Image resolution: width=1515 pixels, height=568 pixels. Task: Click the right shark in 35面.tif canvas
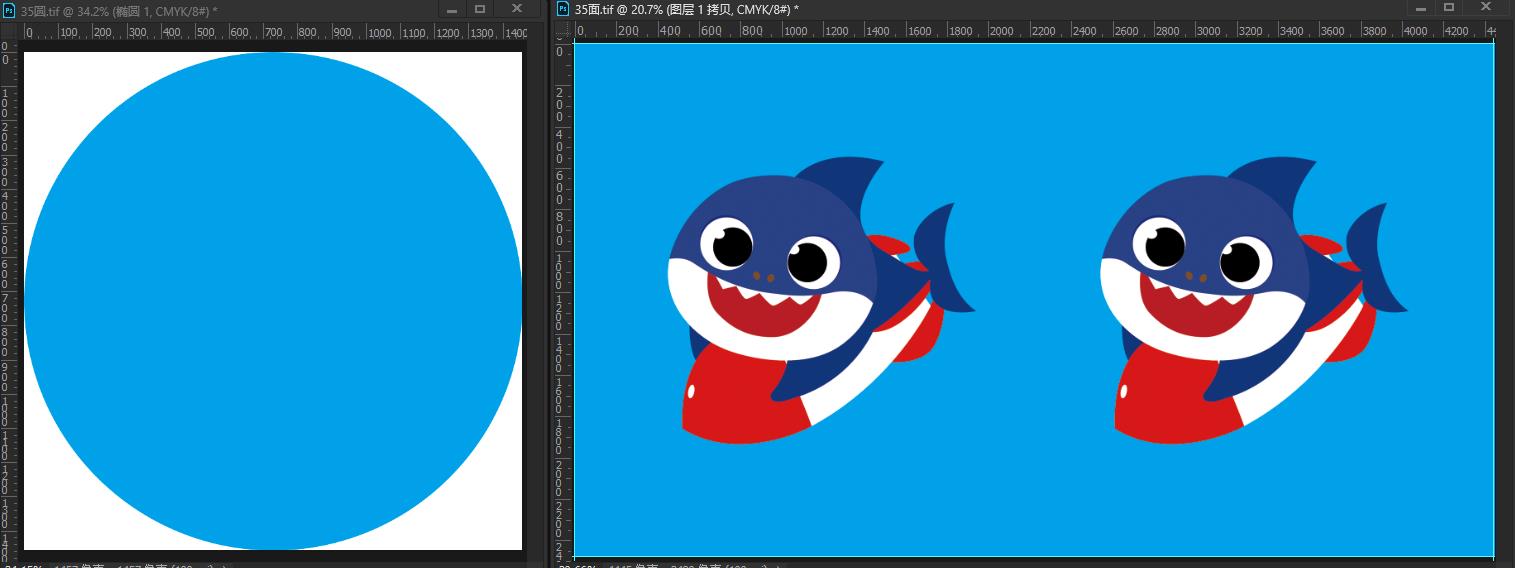pos(1253,300)
